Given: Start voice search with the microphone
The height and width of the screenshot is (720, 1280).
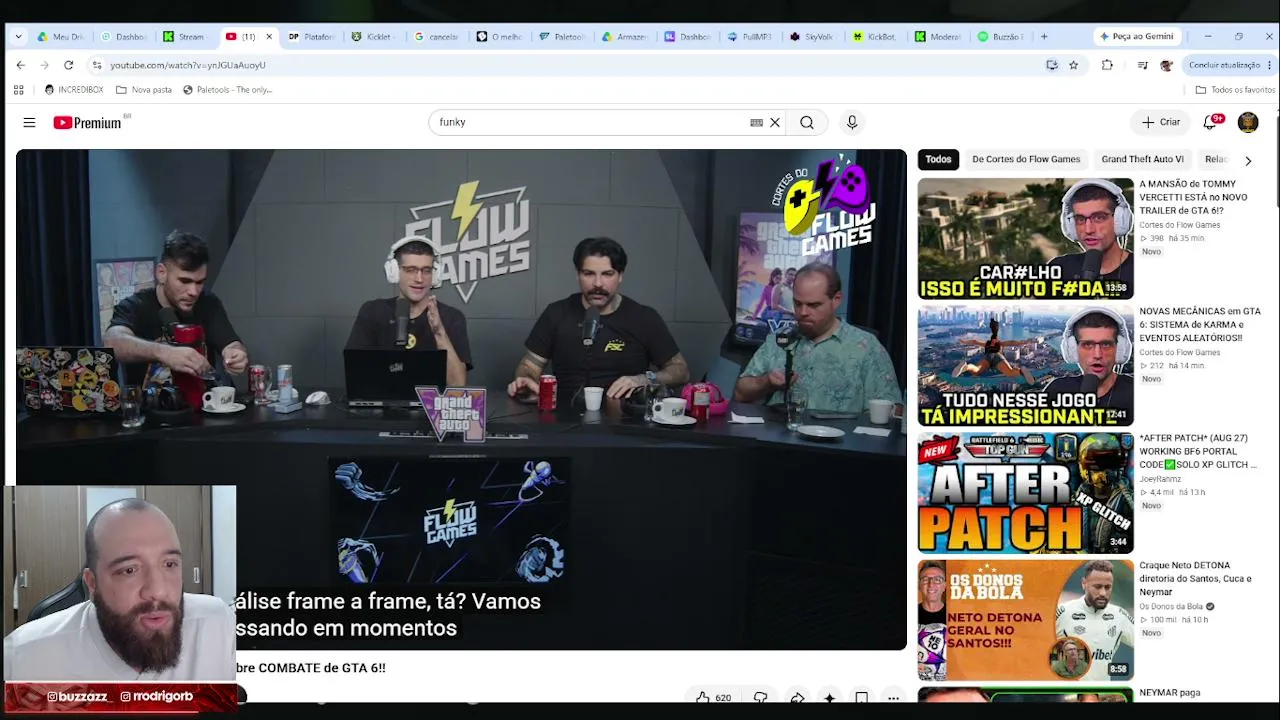Looking at the screenshot, I should (852, 122).
